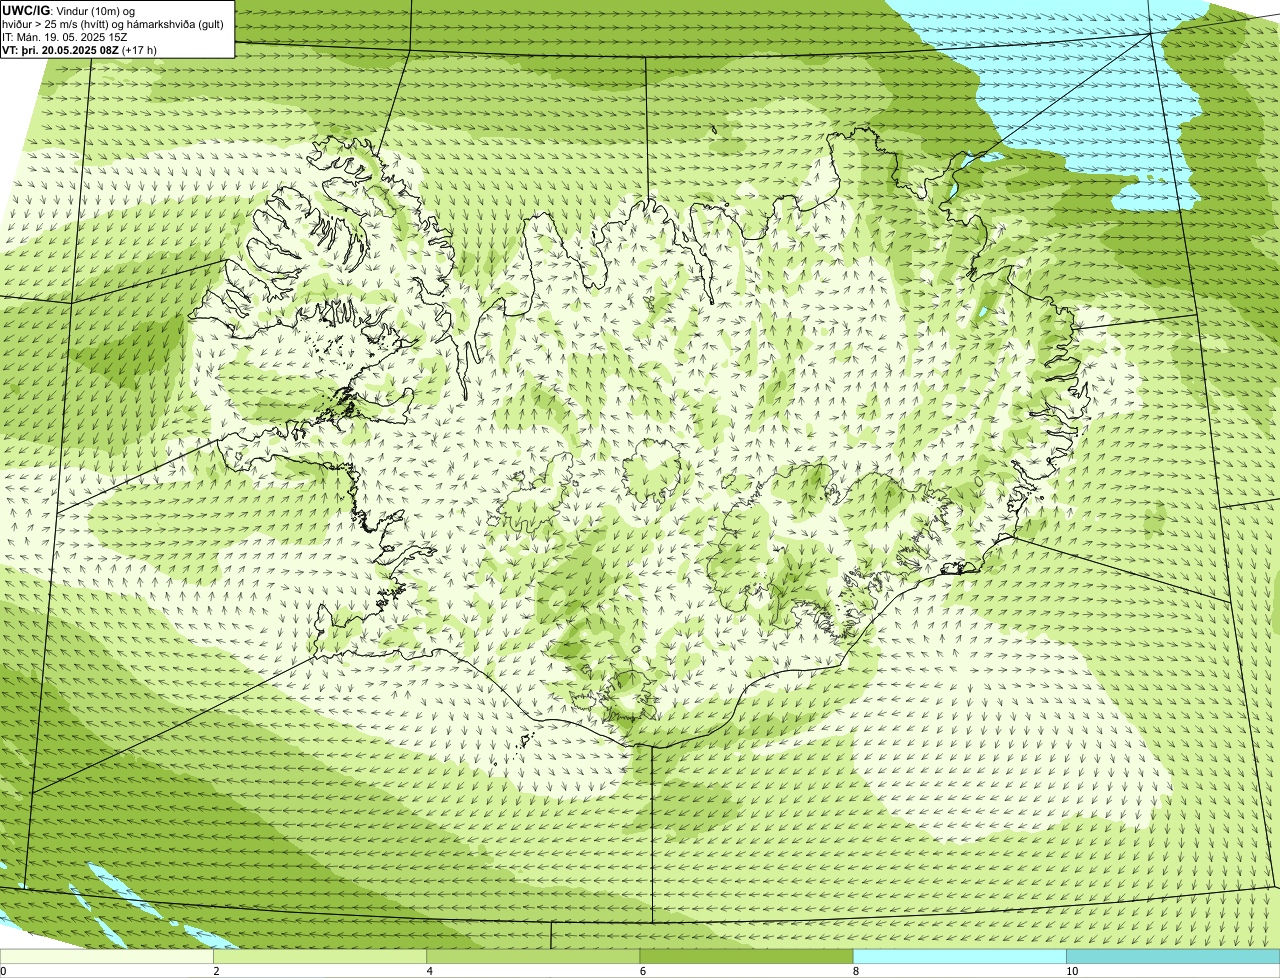Click the legend tick label "6"

pyautogui.click(x=642, y=972)
